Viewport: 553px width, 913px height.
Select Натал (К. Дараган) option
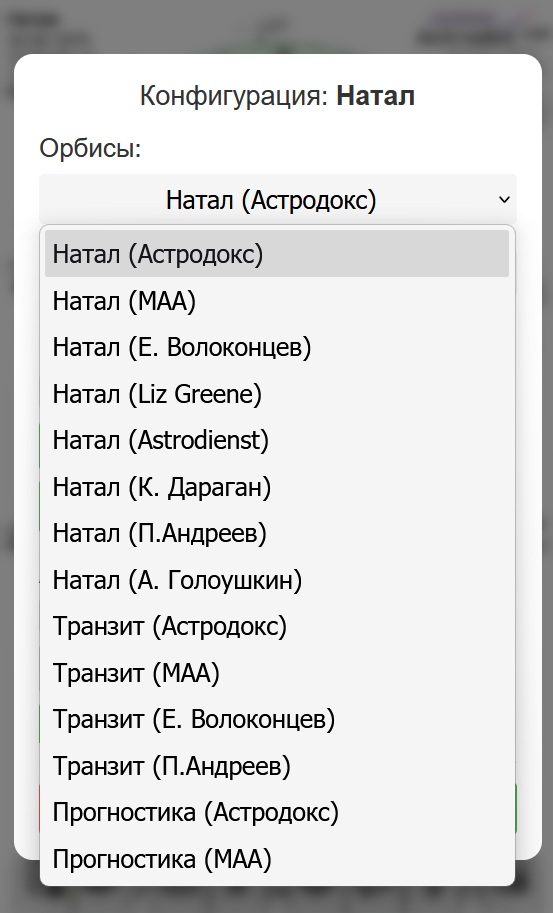pos(277,487)
